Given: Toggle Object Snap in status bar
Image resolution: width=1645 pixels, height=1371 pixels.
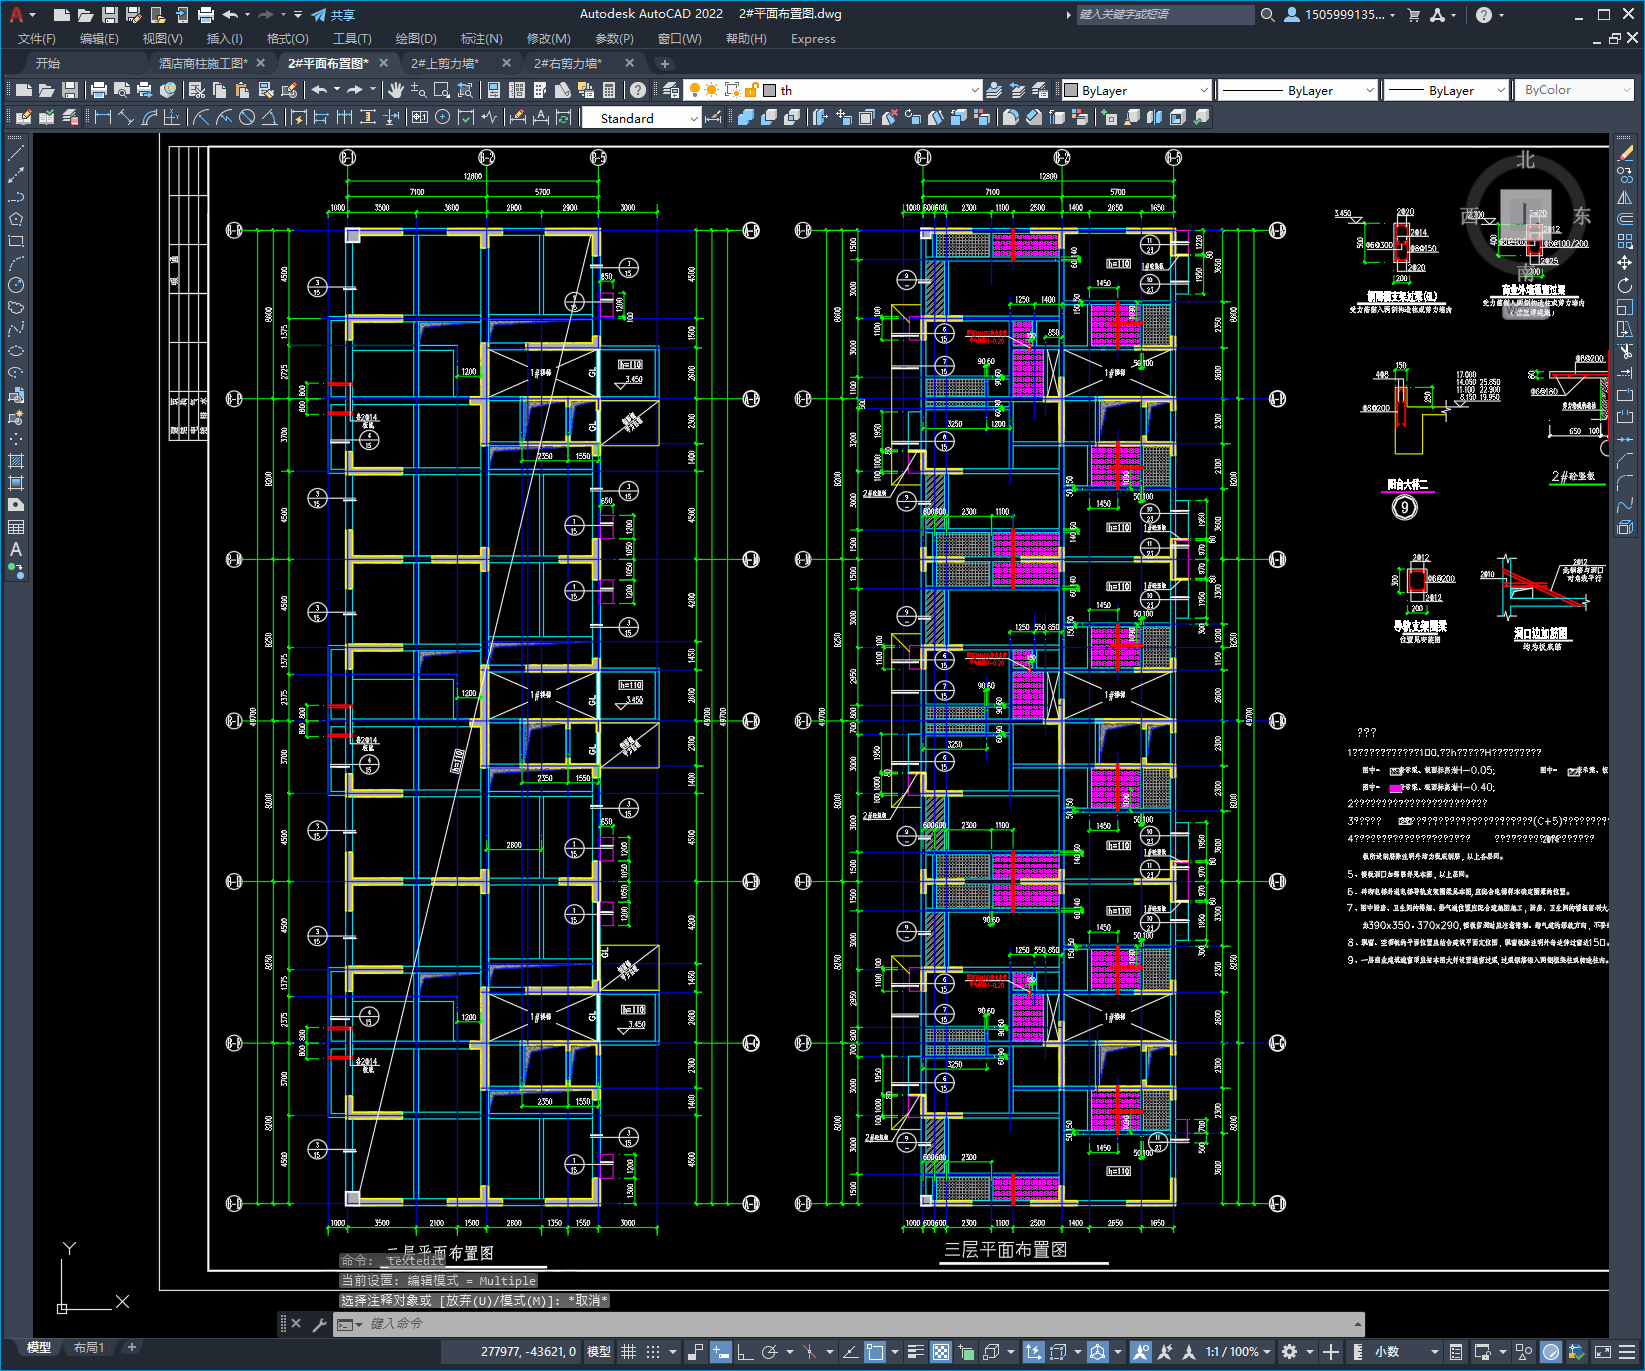Looking at the screenshot, I should pyautogui.click(x=875, y=1352).
